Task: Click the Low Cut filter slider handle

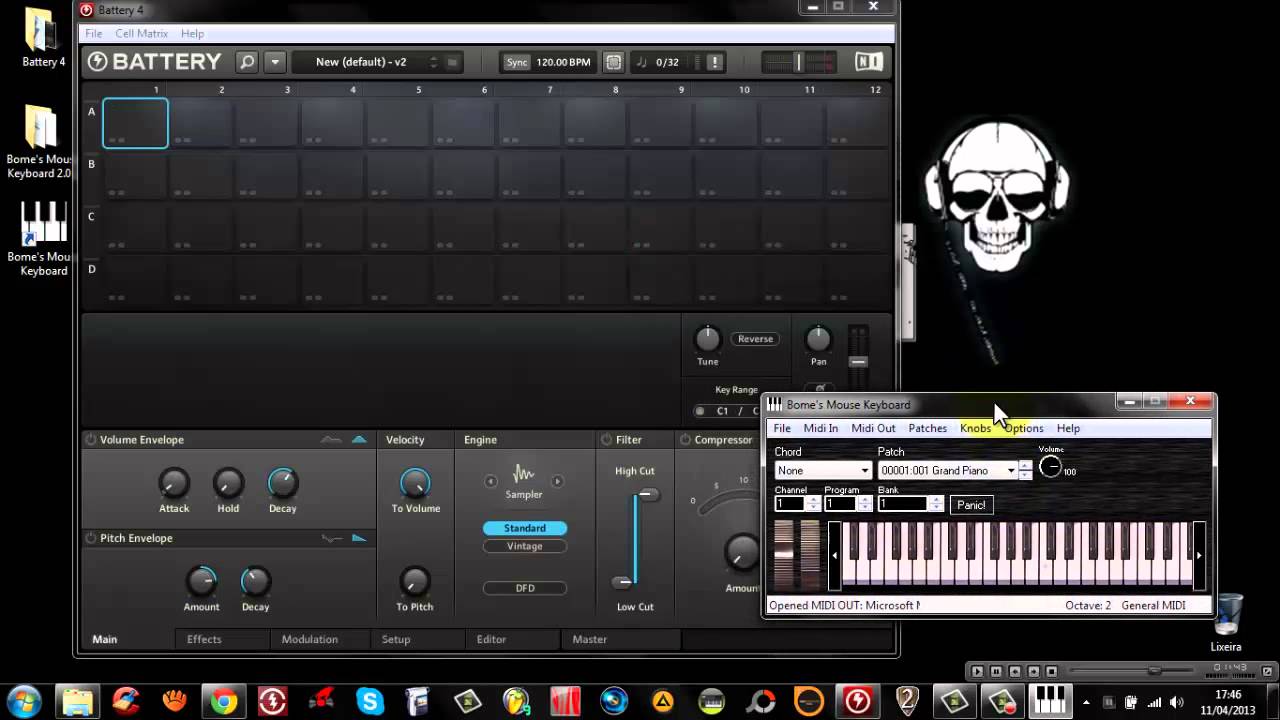Action: 622,582
